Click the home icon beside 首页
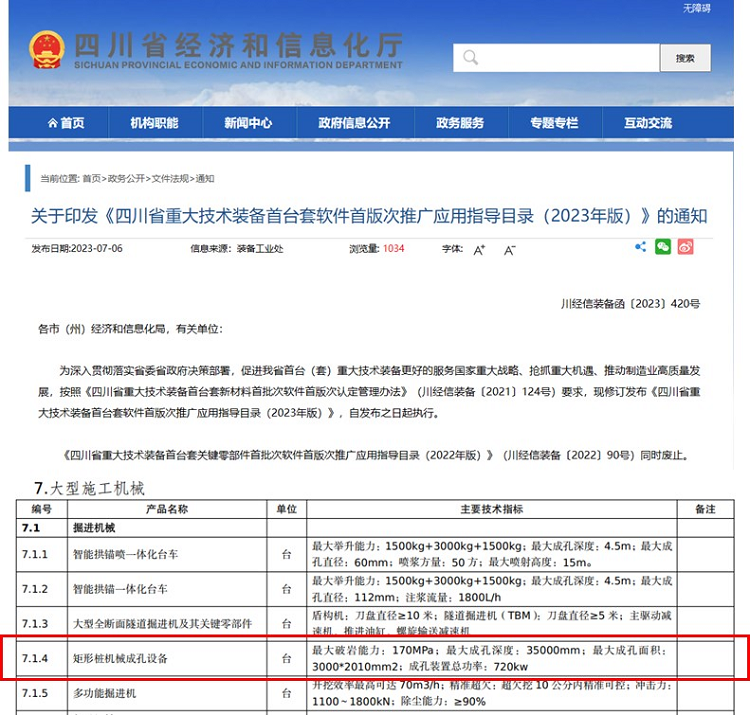This screenshot has height=715, width=750. pos(53,123)
